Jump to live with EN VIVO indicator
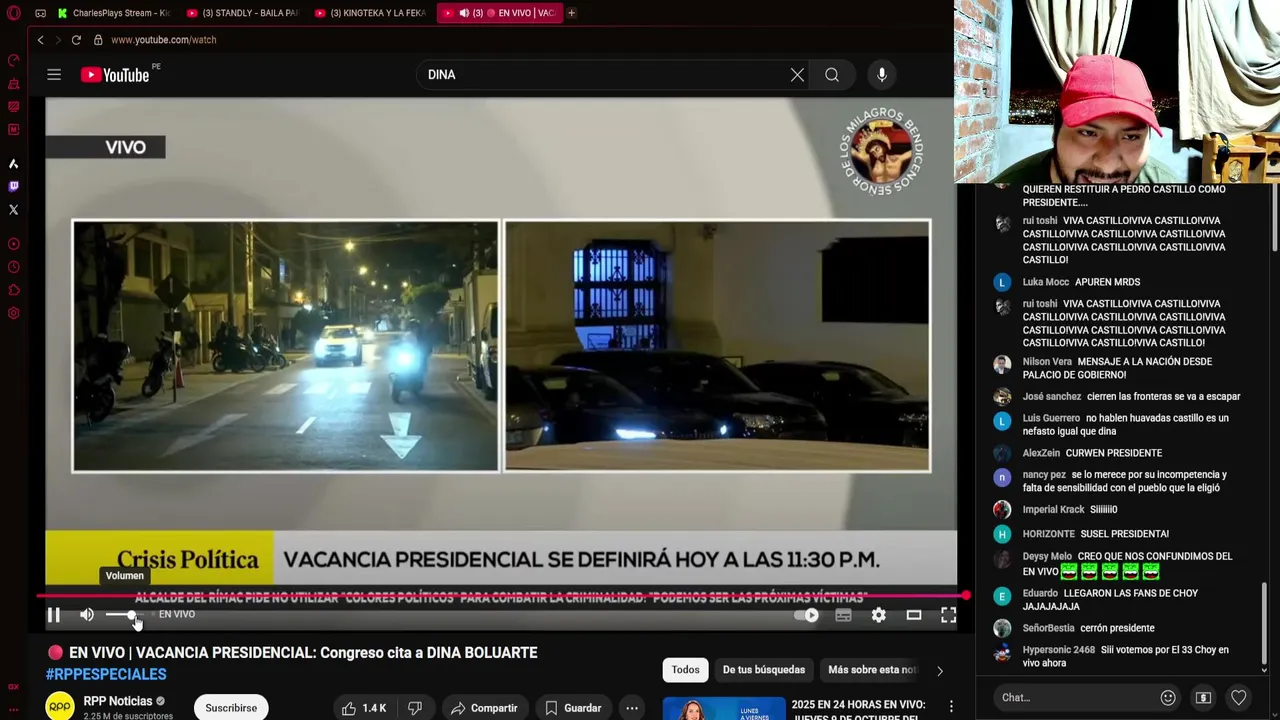This screenshot has width=1280, height=720. point(177,615)
